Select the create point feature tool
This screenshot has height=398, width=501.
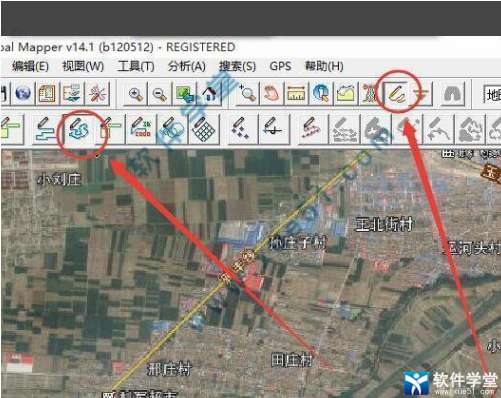coord(241,129)
